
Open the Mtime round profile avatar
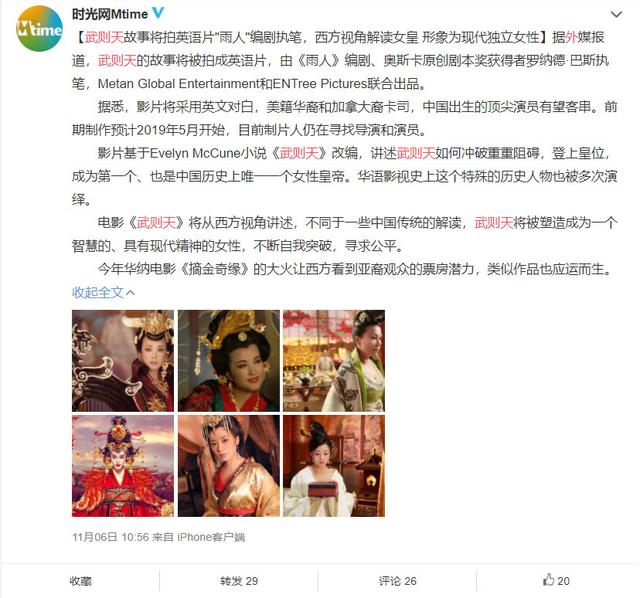39,28
